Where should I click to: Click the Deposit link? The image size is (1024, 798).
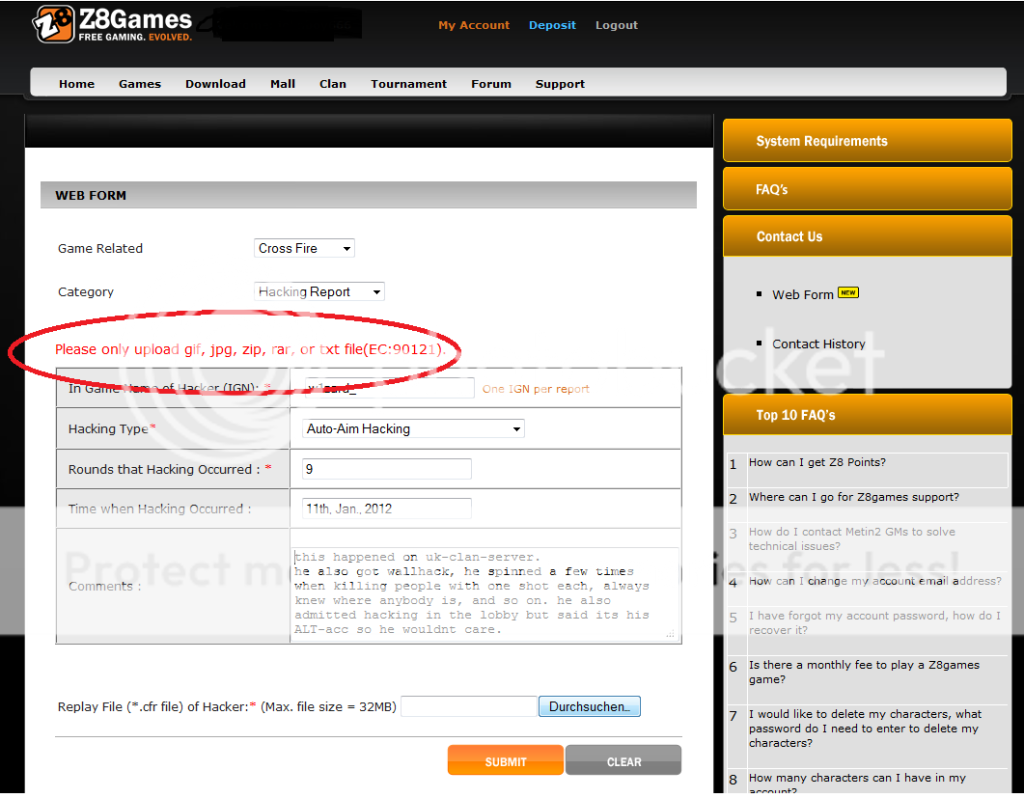552,25
